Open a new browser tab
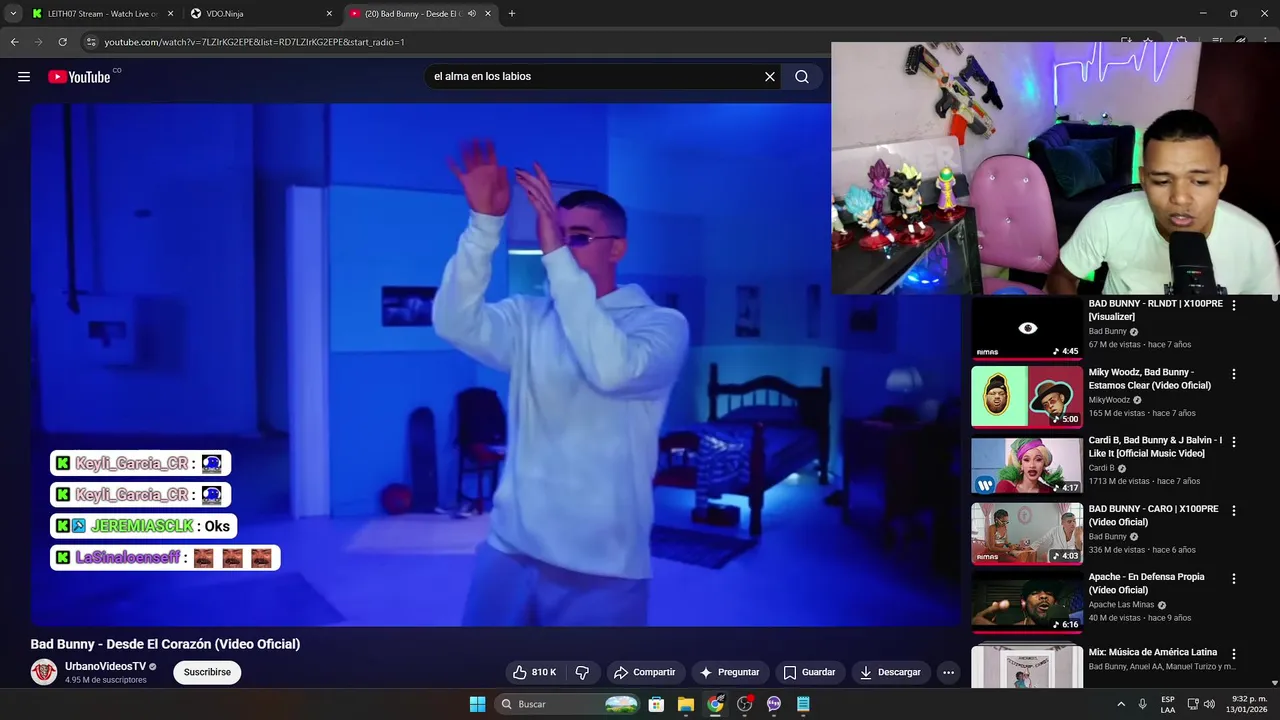The image size is (1280, 720). 512,14
